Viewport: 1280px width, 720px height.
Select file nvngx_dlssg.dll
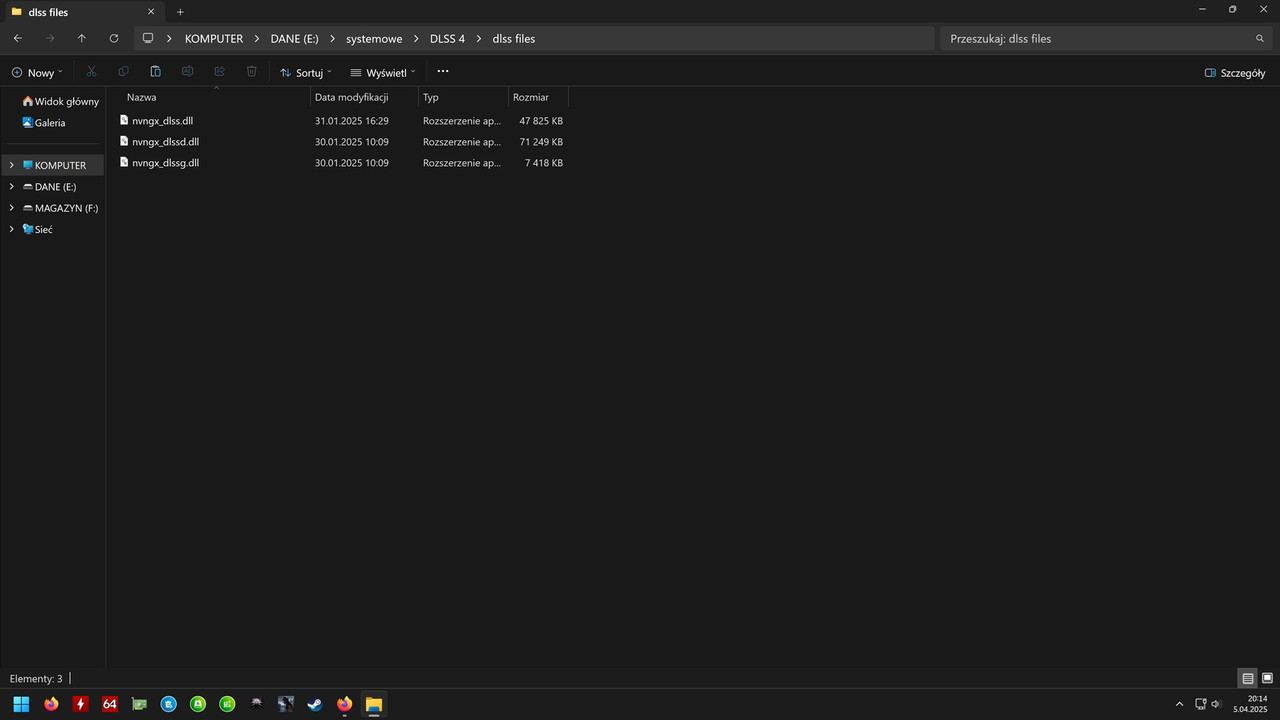click(x=165, y=162)
